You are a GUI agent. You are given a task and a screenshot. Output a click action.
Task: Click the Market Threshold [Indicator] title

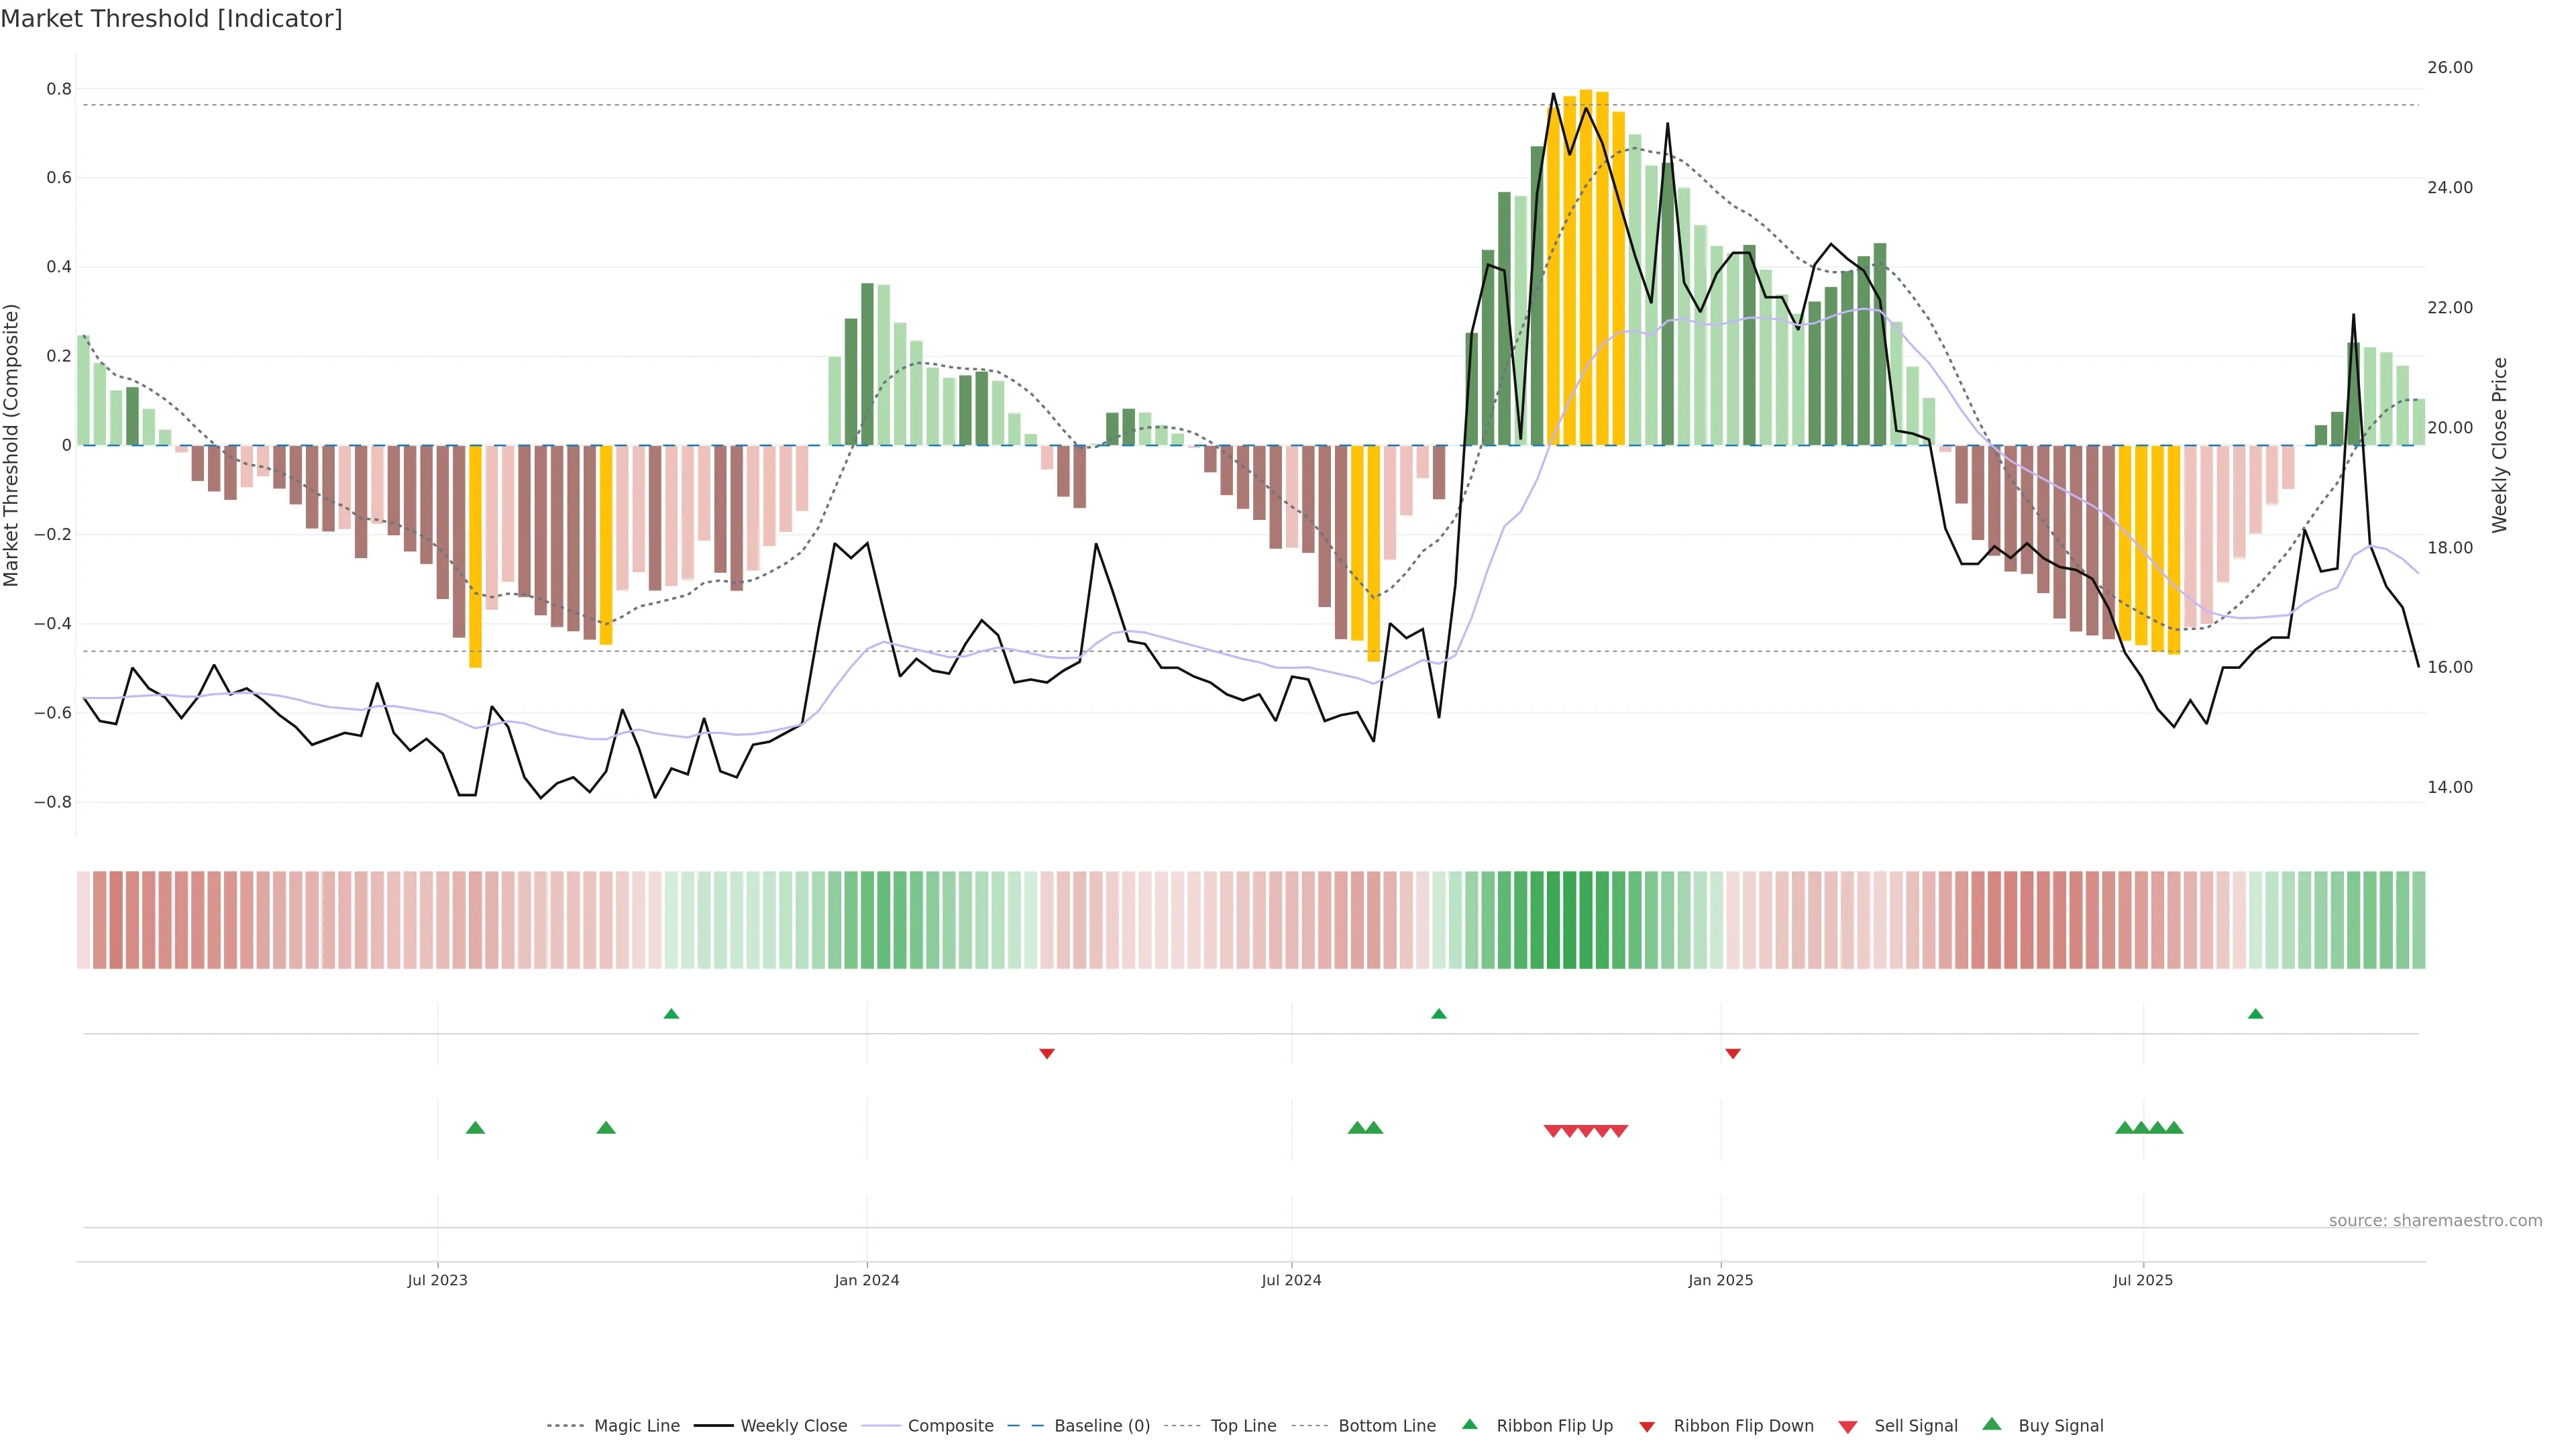pyautogui.click(x=172, y=19)
